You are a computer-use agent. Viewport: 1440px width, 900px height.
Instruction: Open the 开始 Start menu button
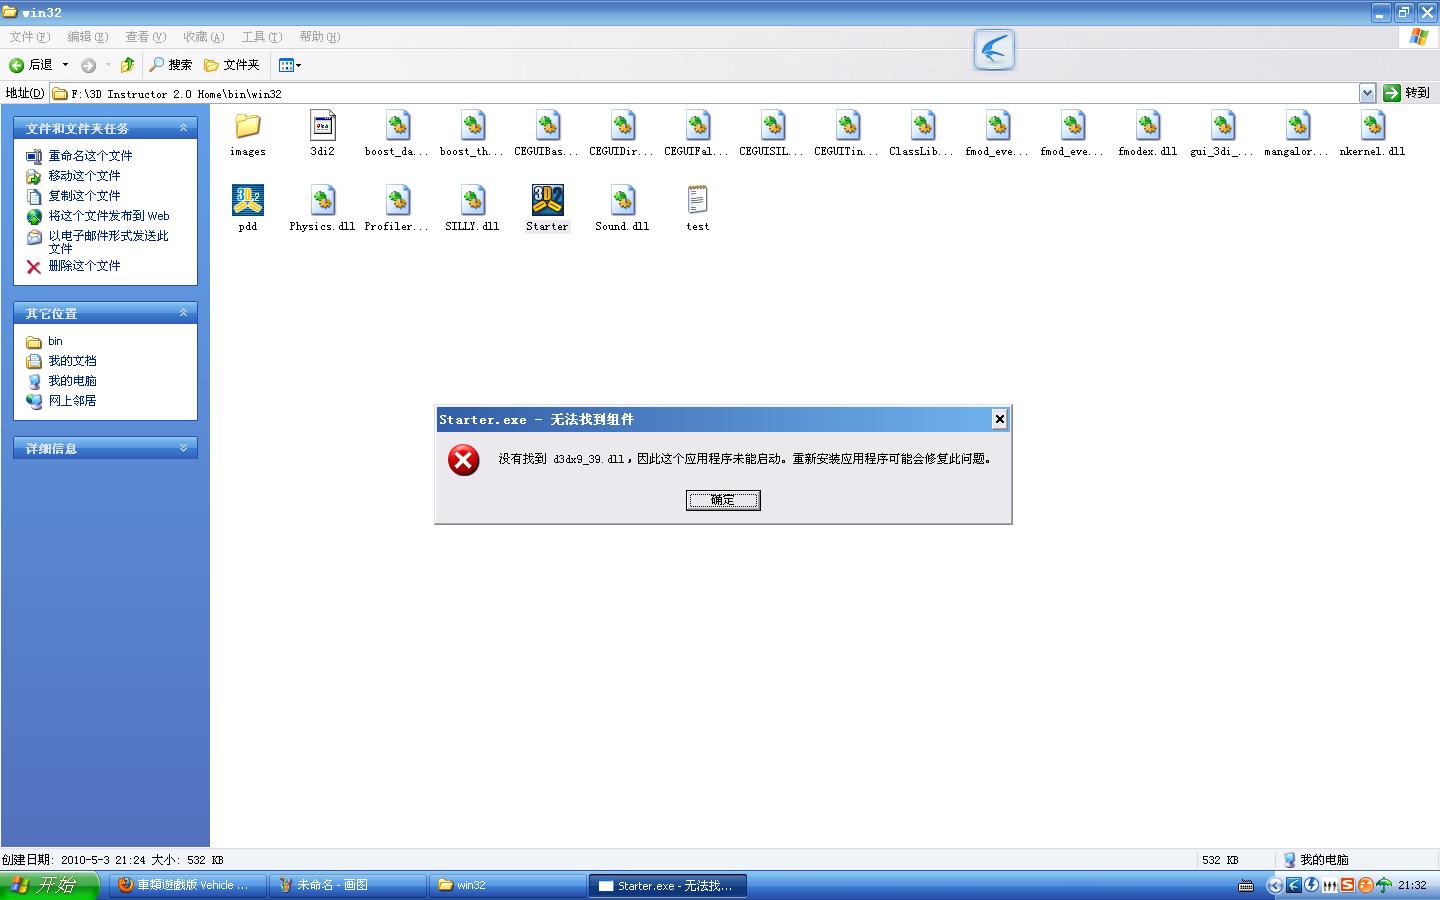(x=49, y=885)
